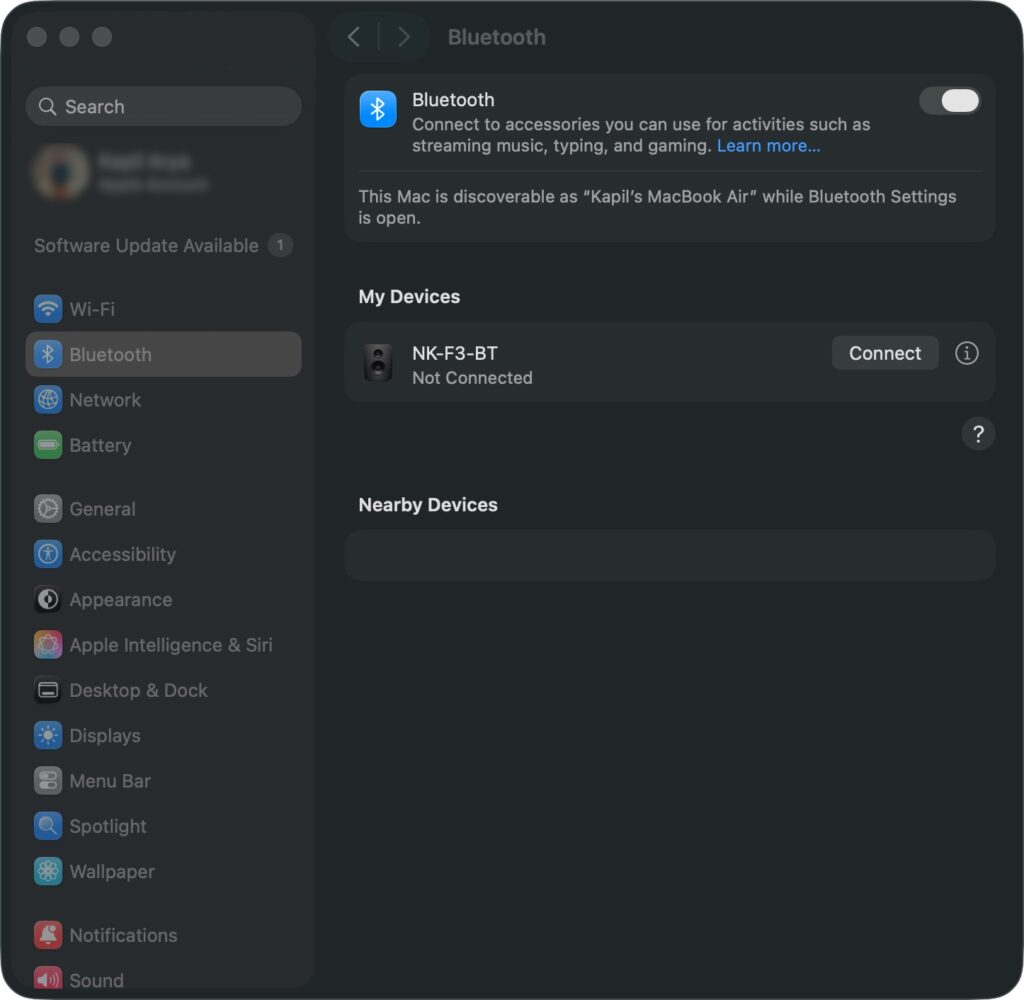The height and width of the screenshot is (1000, 1024).
Task: Click the large blue Bluetooth icon in main pane
Action: pyautogui.click(x=377, y=109)
